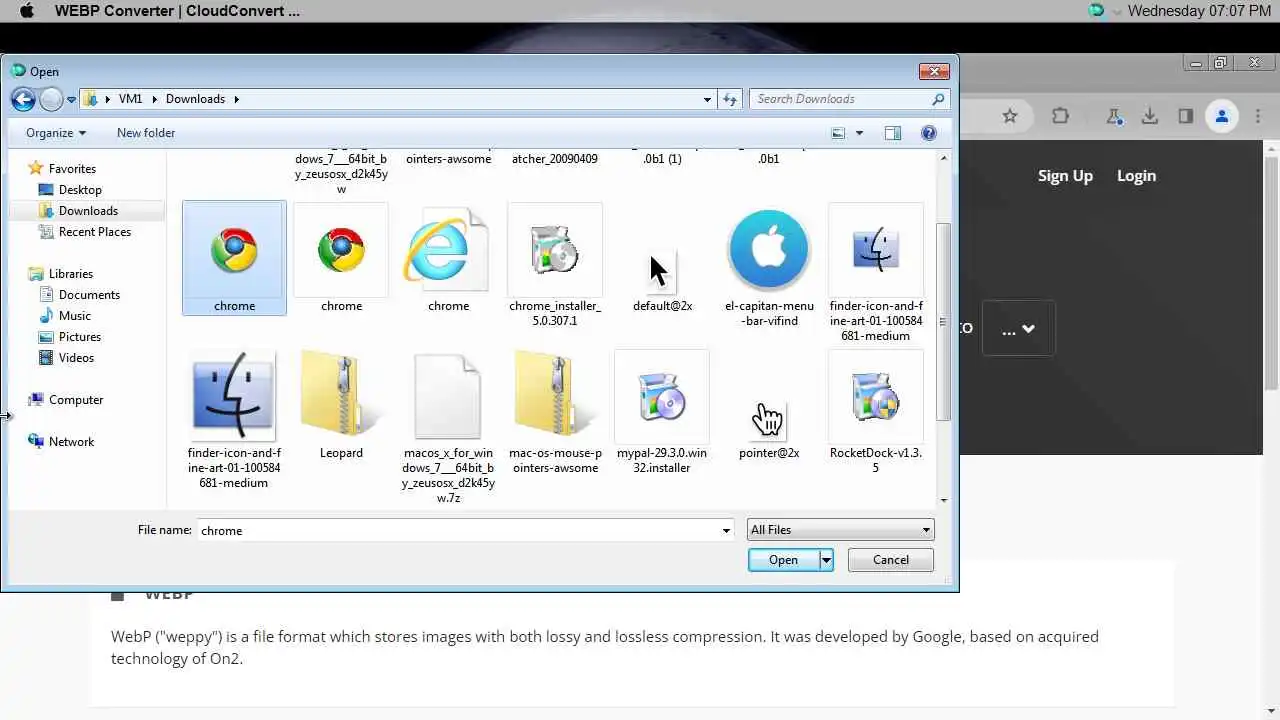Open the recent locations dropdown arrow
The height and width of the screenshot is (720, 1280).
click(x=71, y=100)
